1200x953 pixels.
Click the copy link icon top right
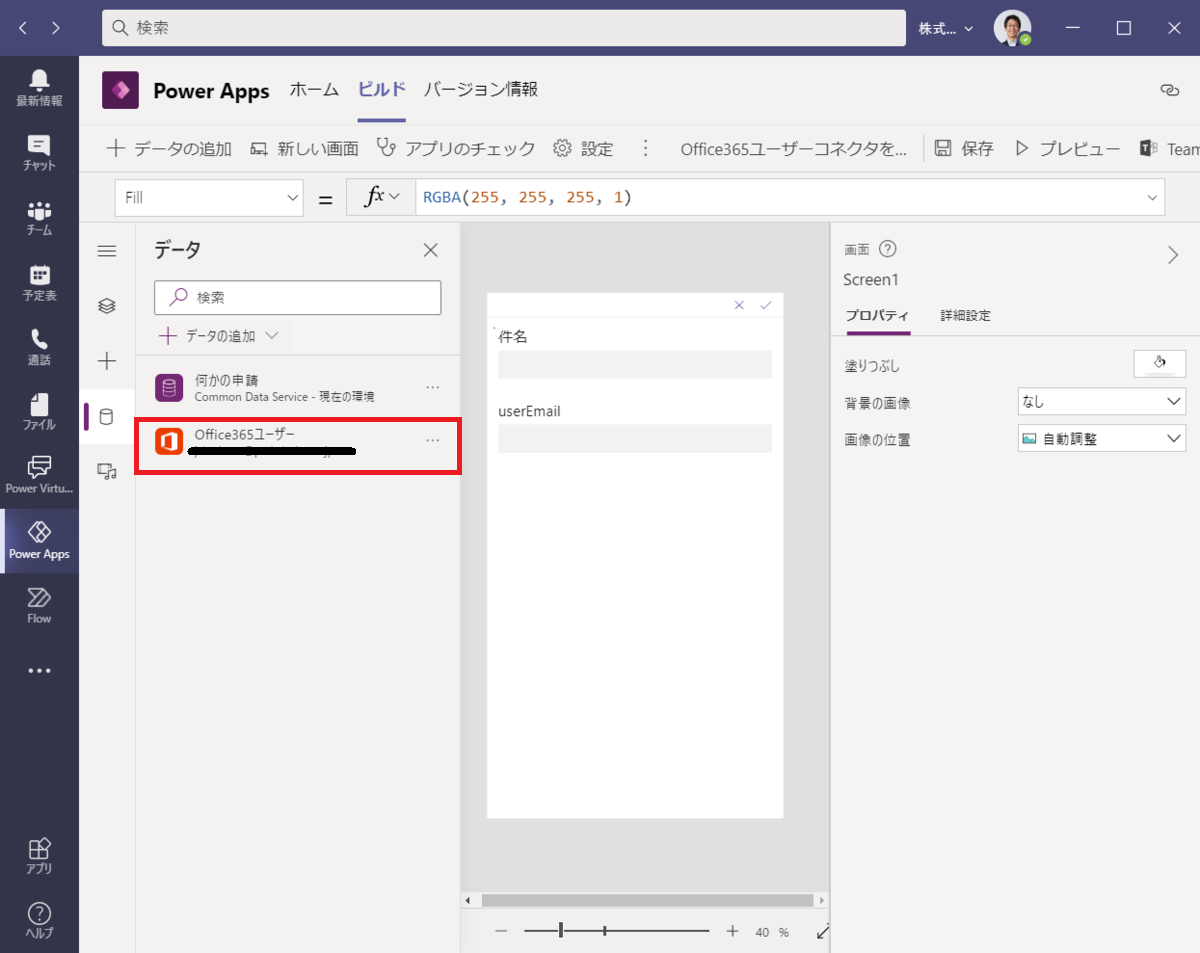1169,90
